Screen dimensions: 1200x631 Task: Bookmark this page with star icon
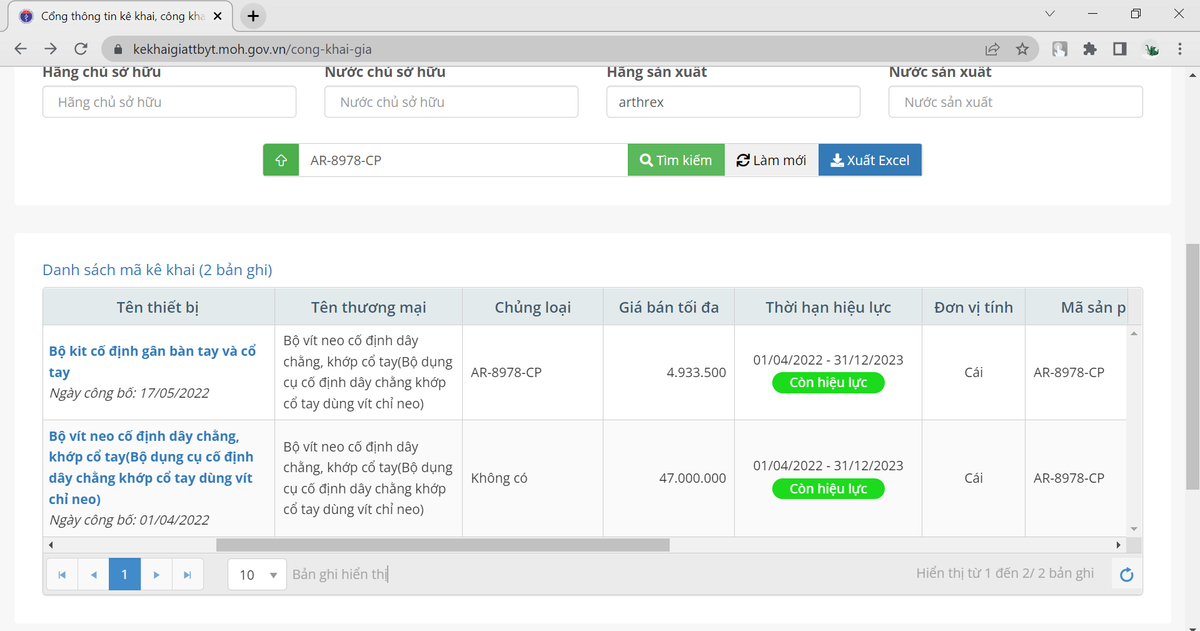click(1022, 49)
